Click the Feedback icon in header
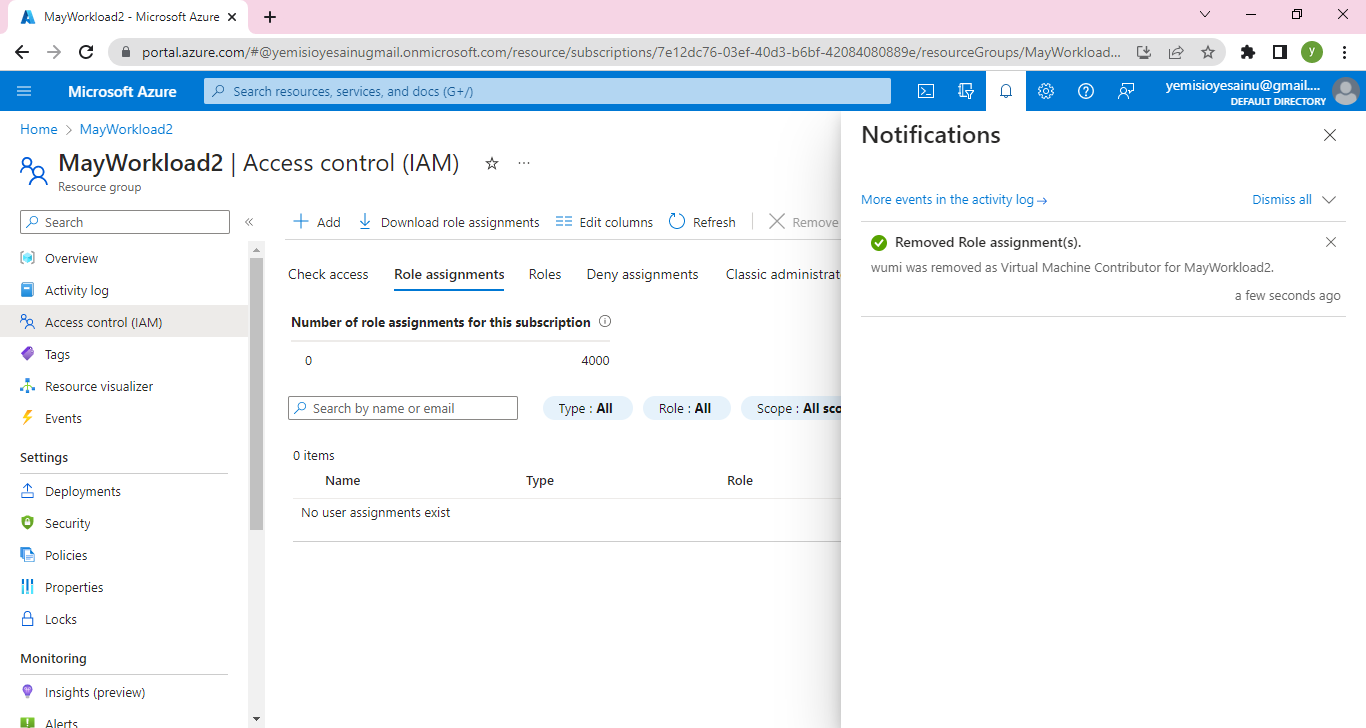The image size is (1366, 728). (x=1126, y=91)
